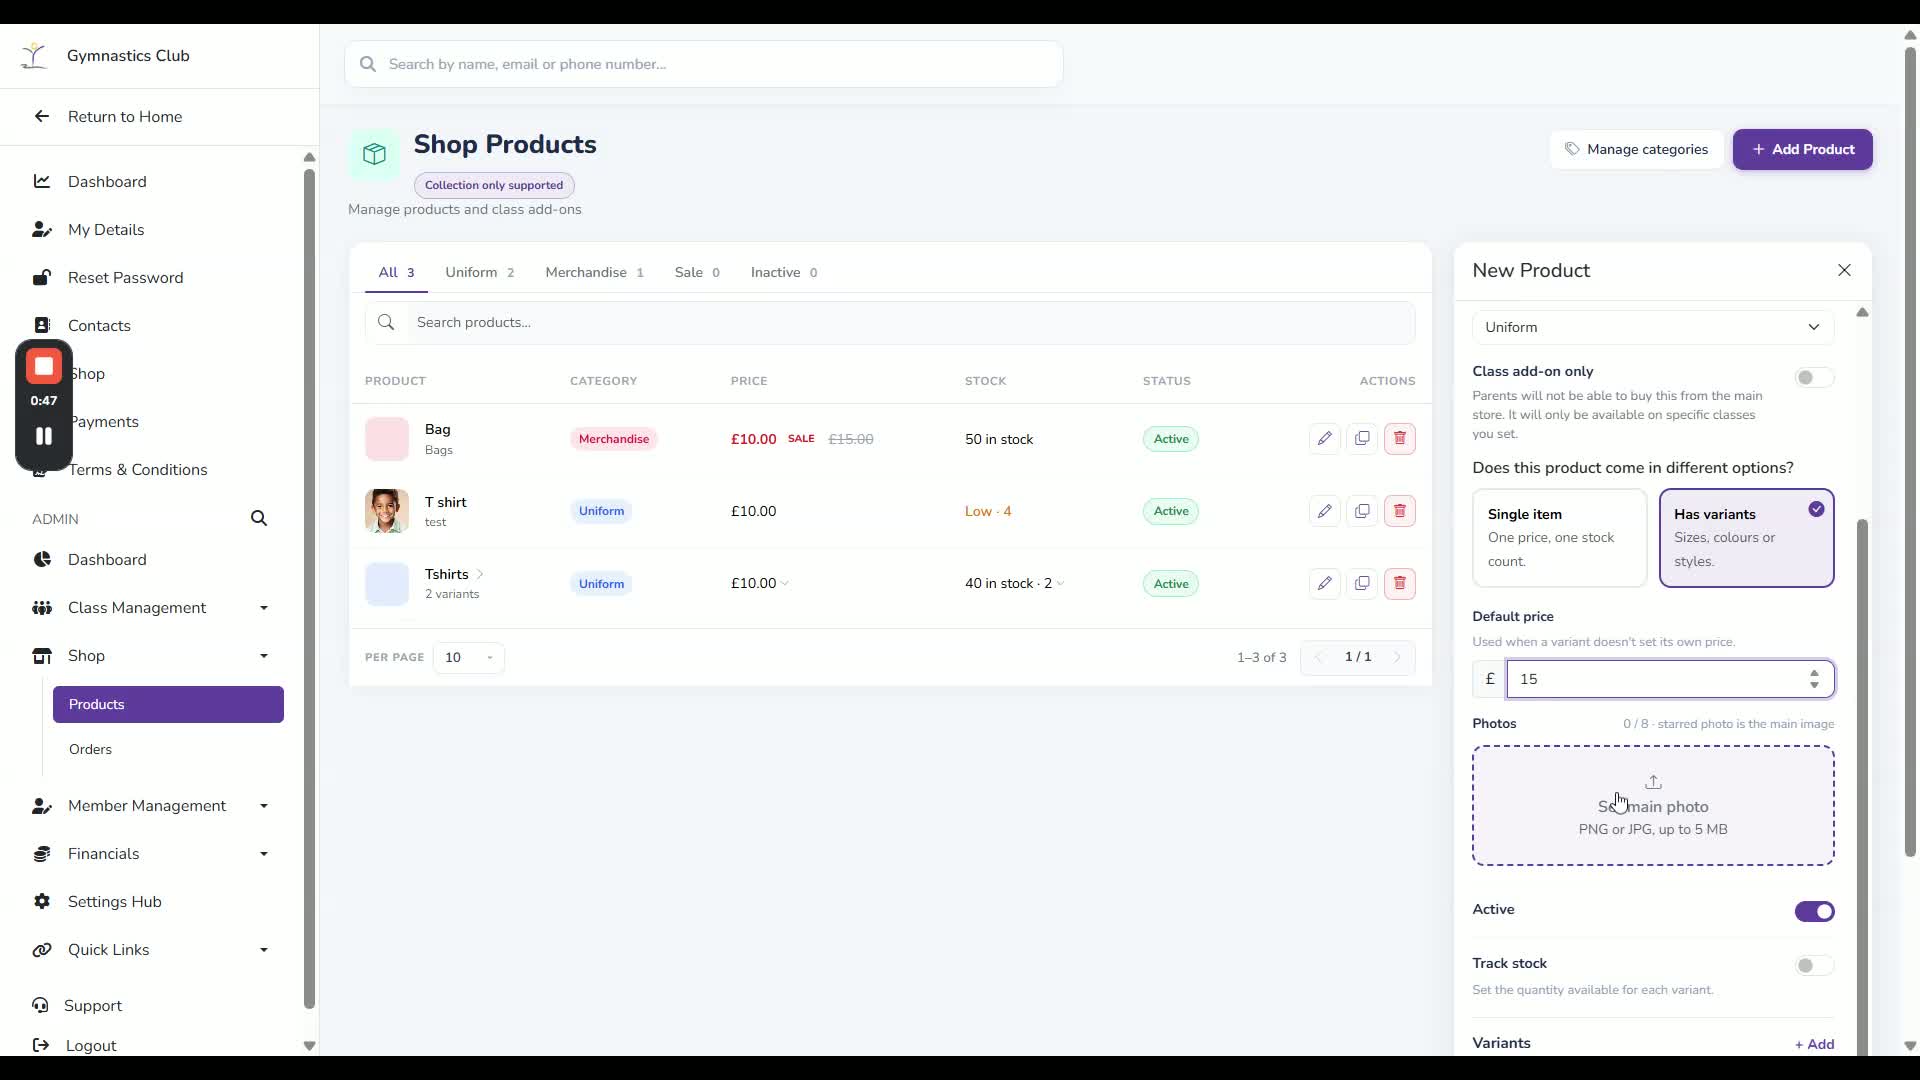This screenshot has height=1080, width=1920.
Task: Close the New Product panel
Action: (1844, 271)
